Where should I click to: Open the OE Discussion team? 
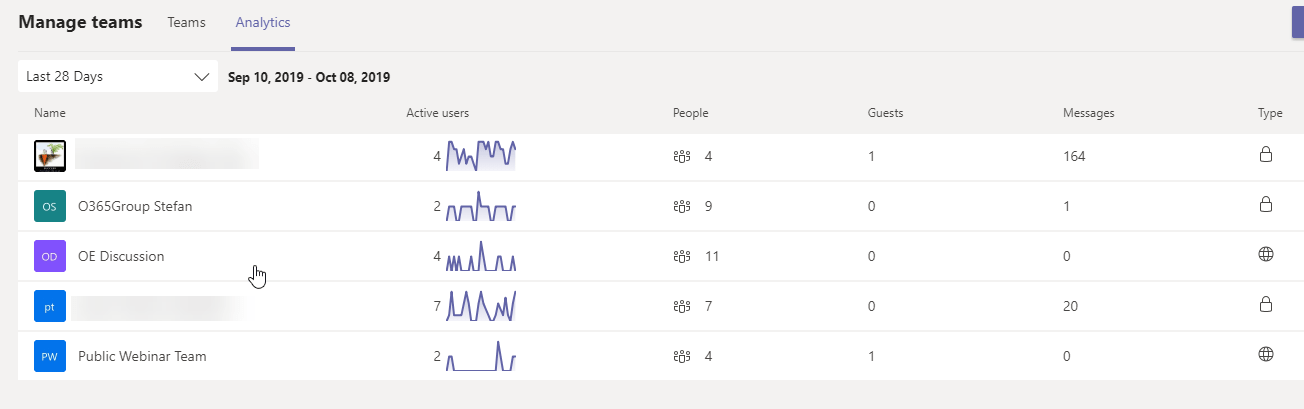pos(121,256)
